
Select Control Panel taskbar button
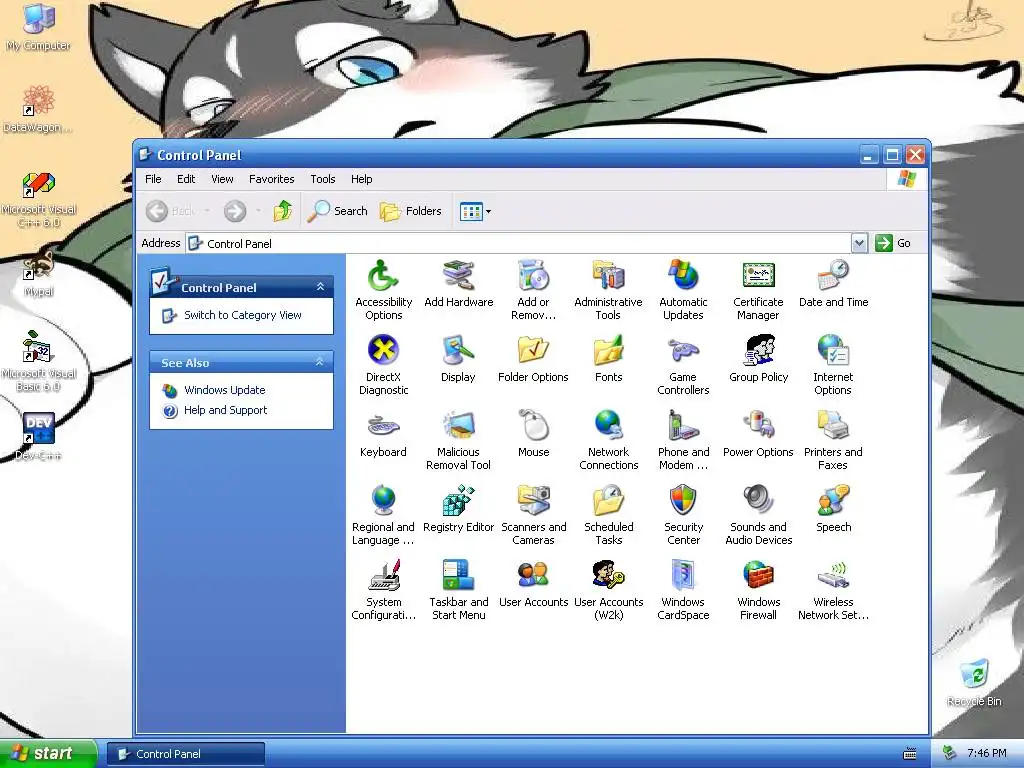(x=186, y=754)
